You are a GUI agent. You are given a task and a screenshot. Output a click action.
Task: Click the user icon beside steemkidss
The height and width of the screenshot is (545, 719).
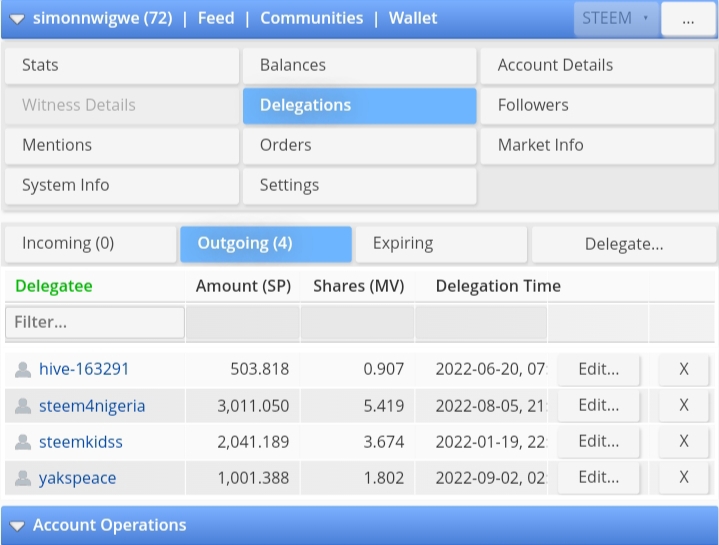tap(23, 442)
